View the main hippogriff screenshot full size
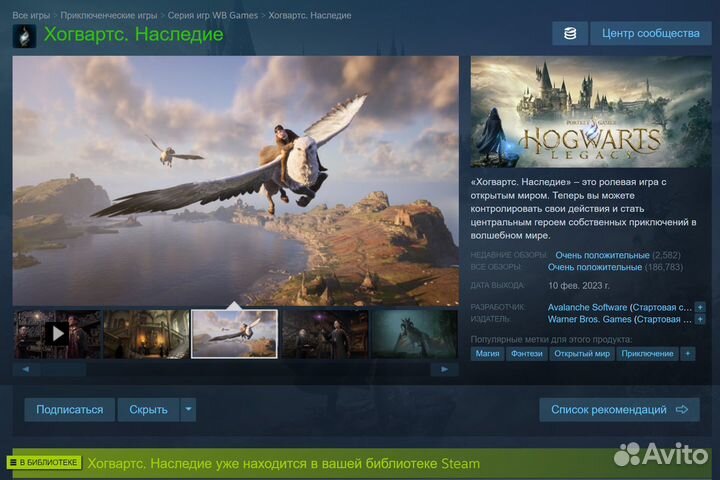This screenshot has height=480, width=720. [x=236, y=181]
